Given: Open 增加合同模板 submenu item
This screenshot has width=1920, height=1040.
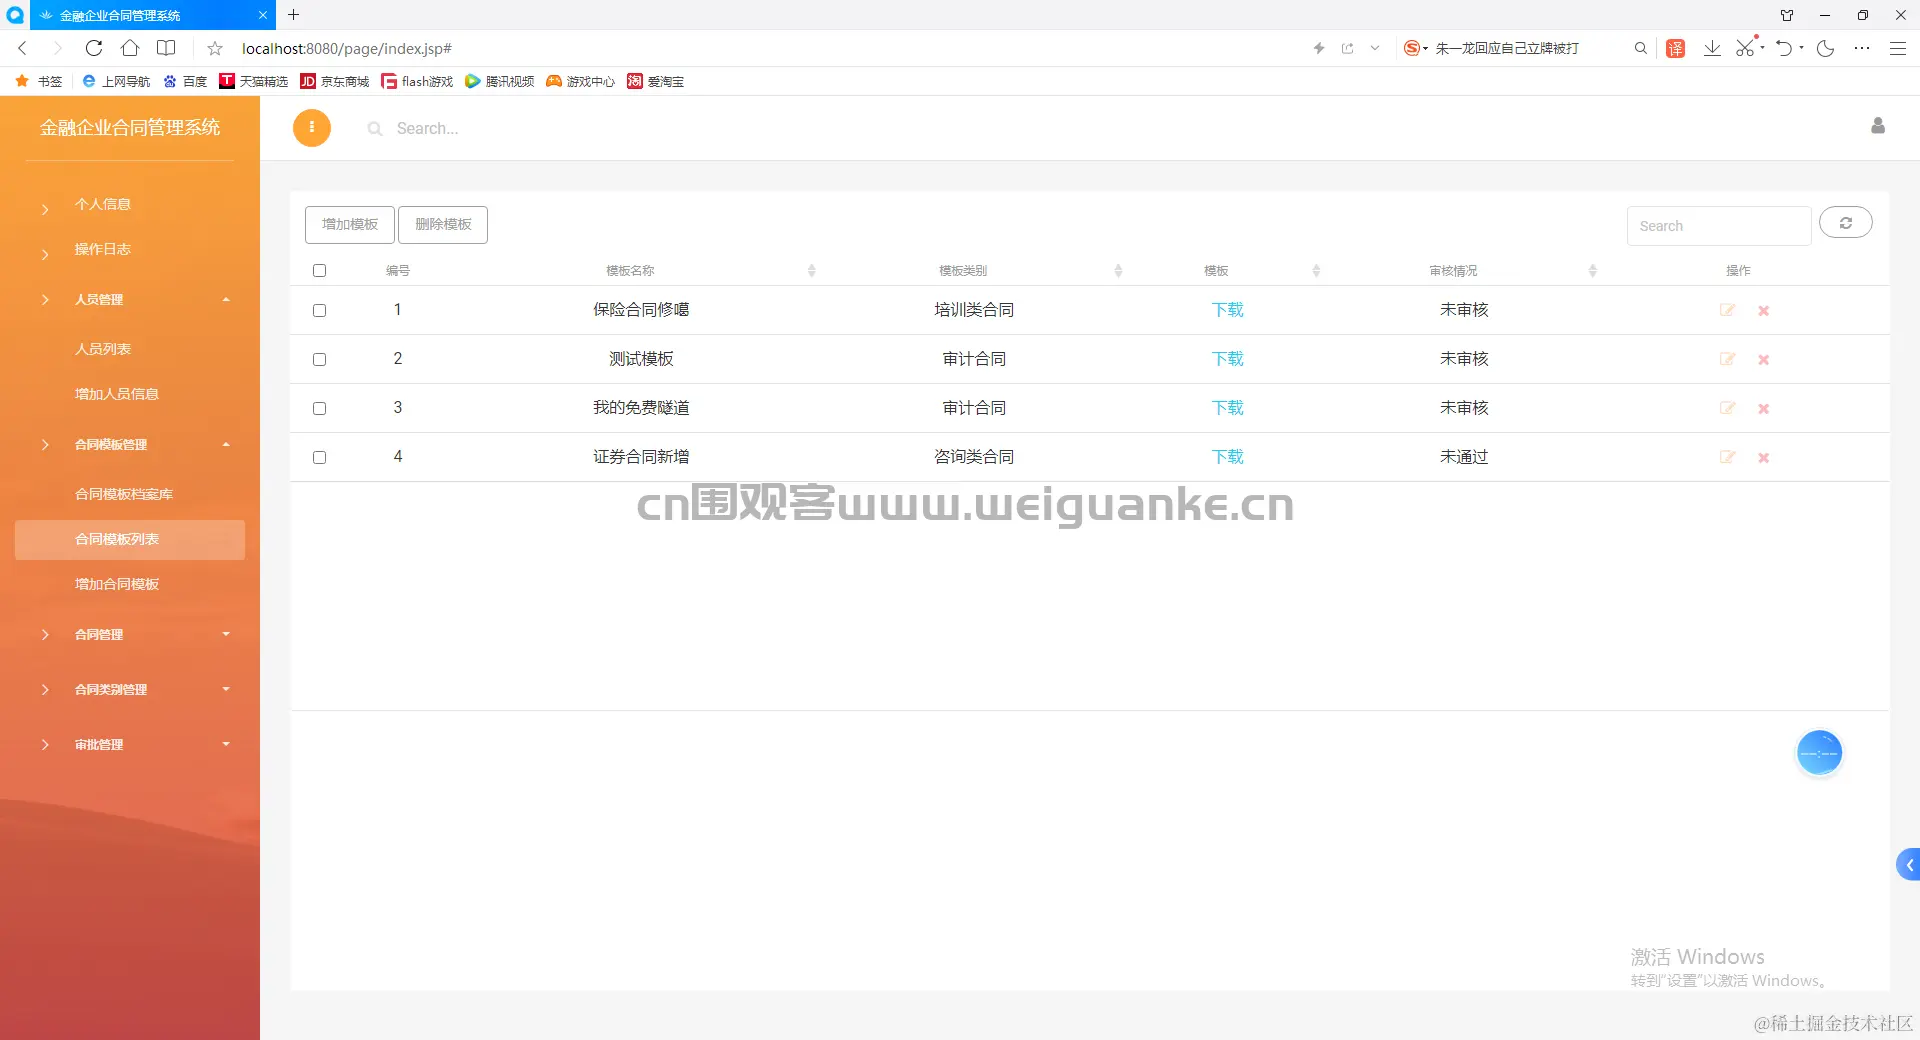Looking at the screenshot, I should 117,584.
